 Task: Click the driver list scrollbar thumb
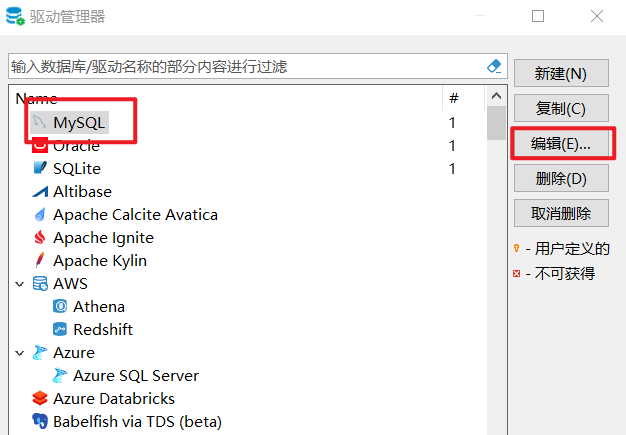pyautogui.click(x=496, y=123)
